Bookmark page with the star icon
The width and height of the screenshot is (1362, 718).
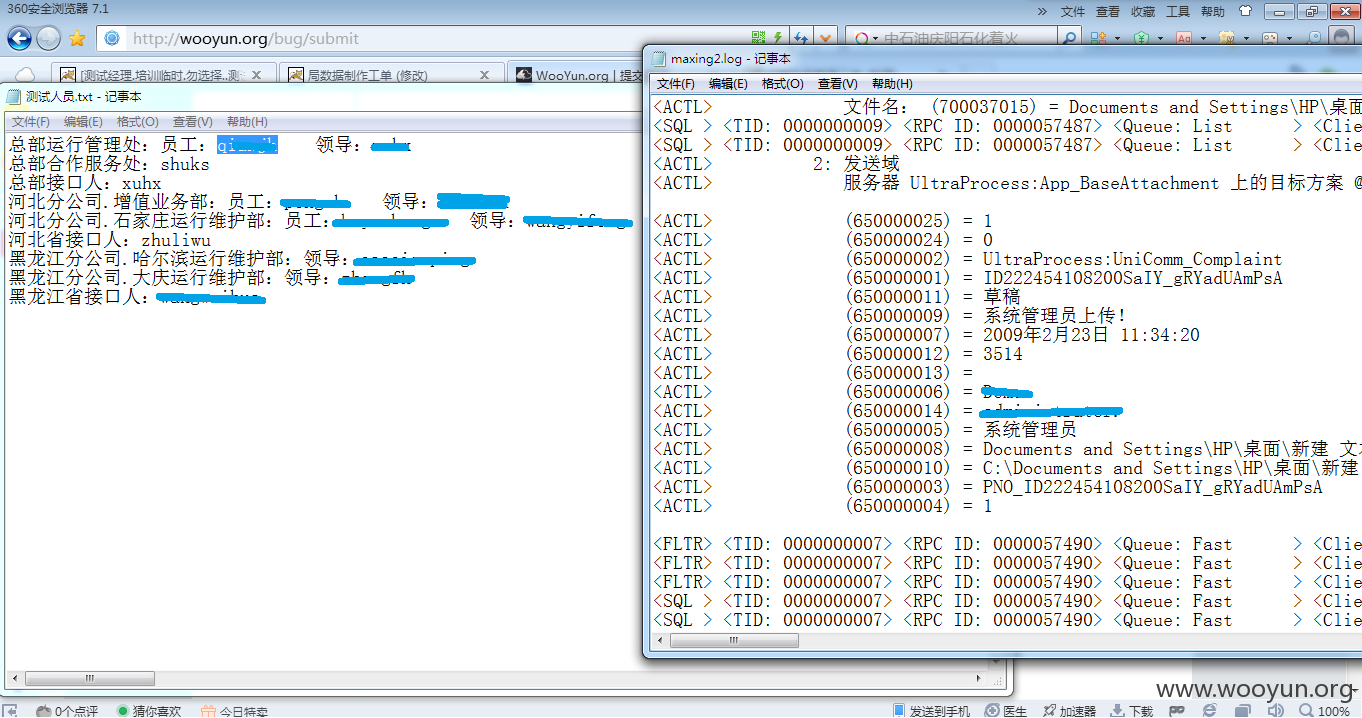(x=77, y=40)
